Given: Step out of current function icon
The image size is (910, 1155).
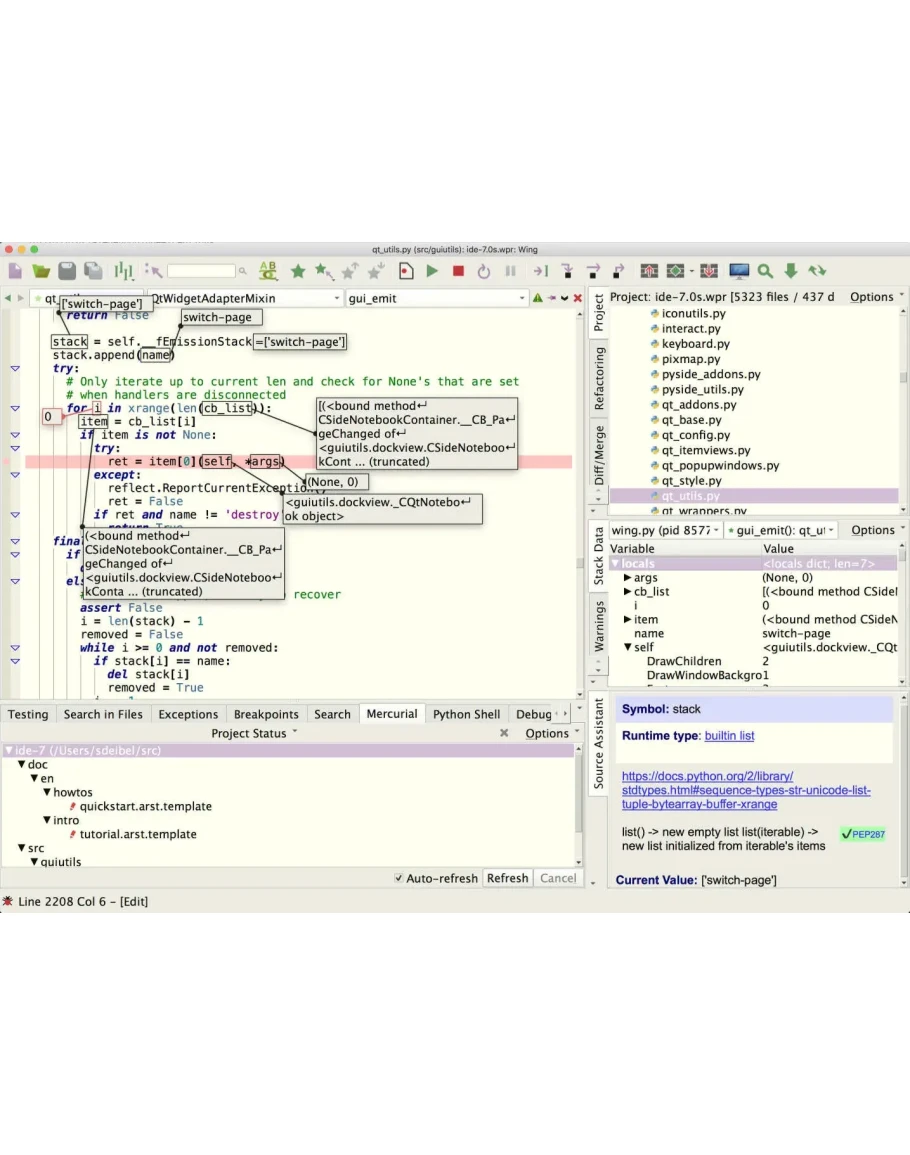Looking at the screenshot, I should pyautogui.click(x=619, y=271).
